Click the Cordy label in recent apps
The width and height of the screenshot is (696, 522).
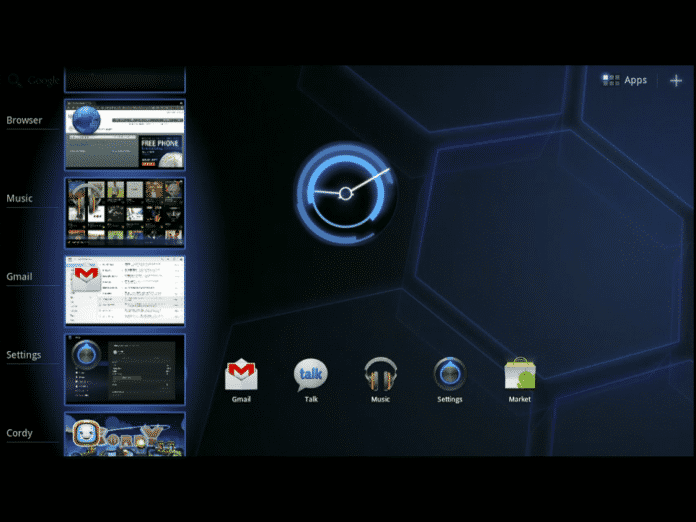20,433
